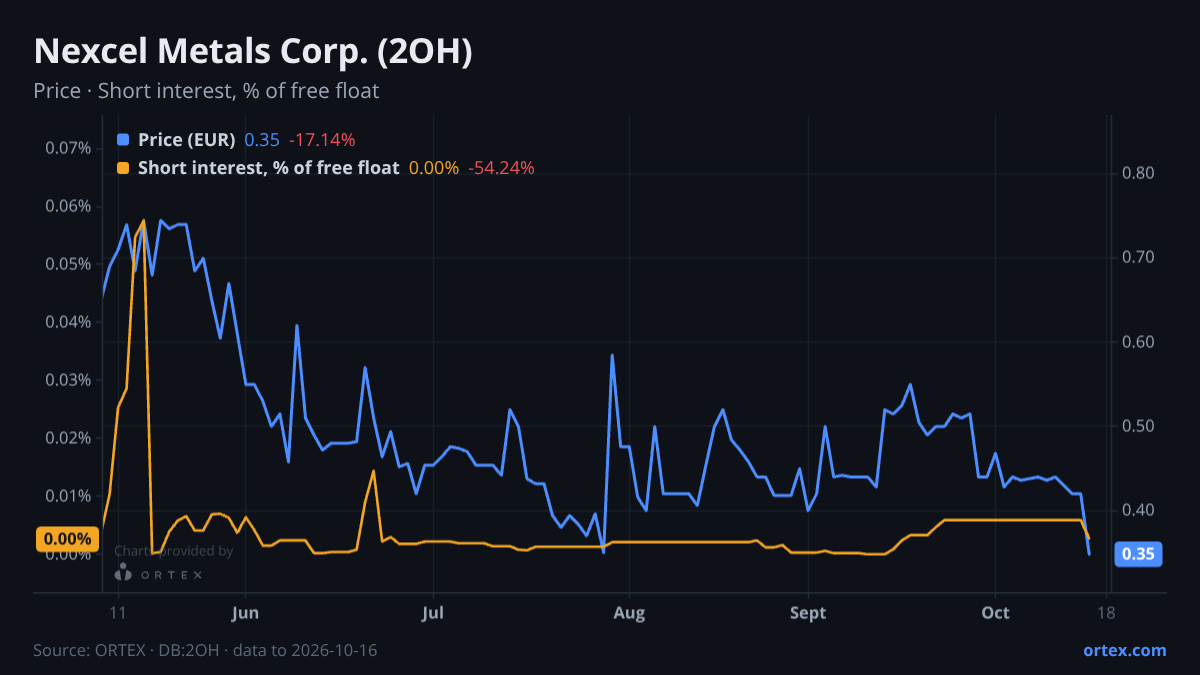
Task: Click the orange Short interest legend swatch
Action: 123,168
